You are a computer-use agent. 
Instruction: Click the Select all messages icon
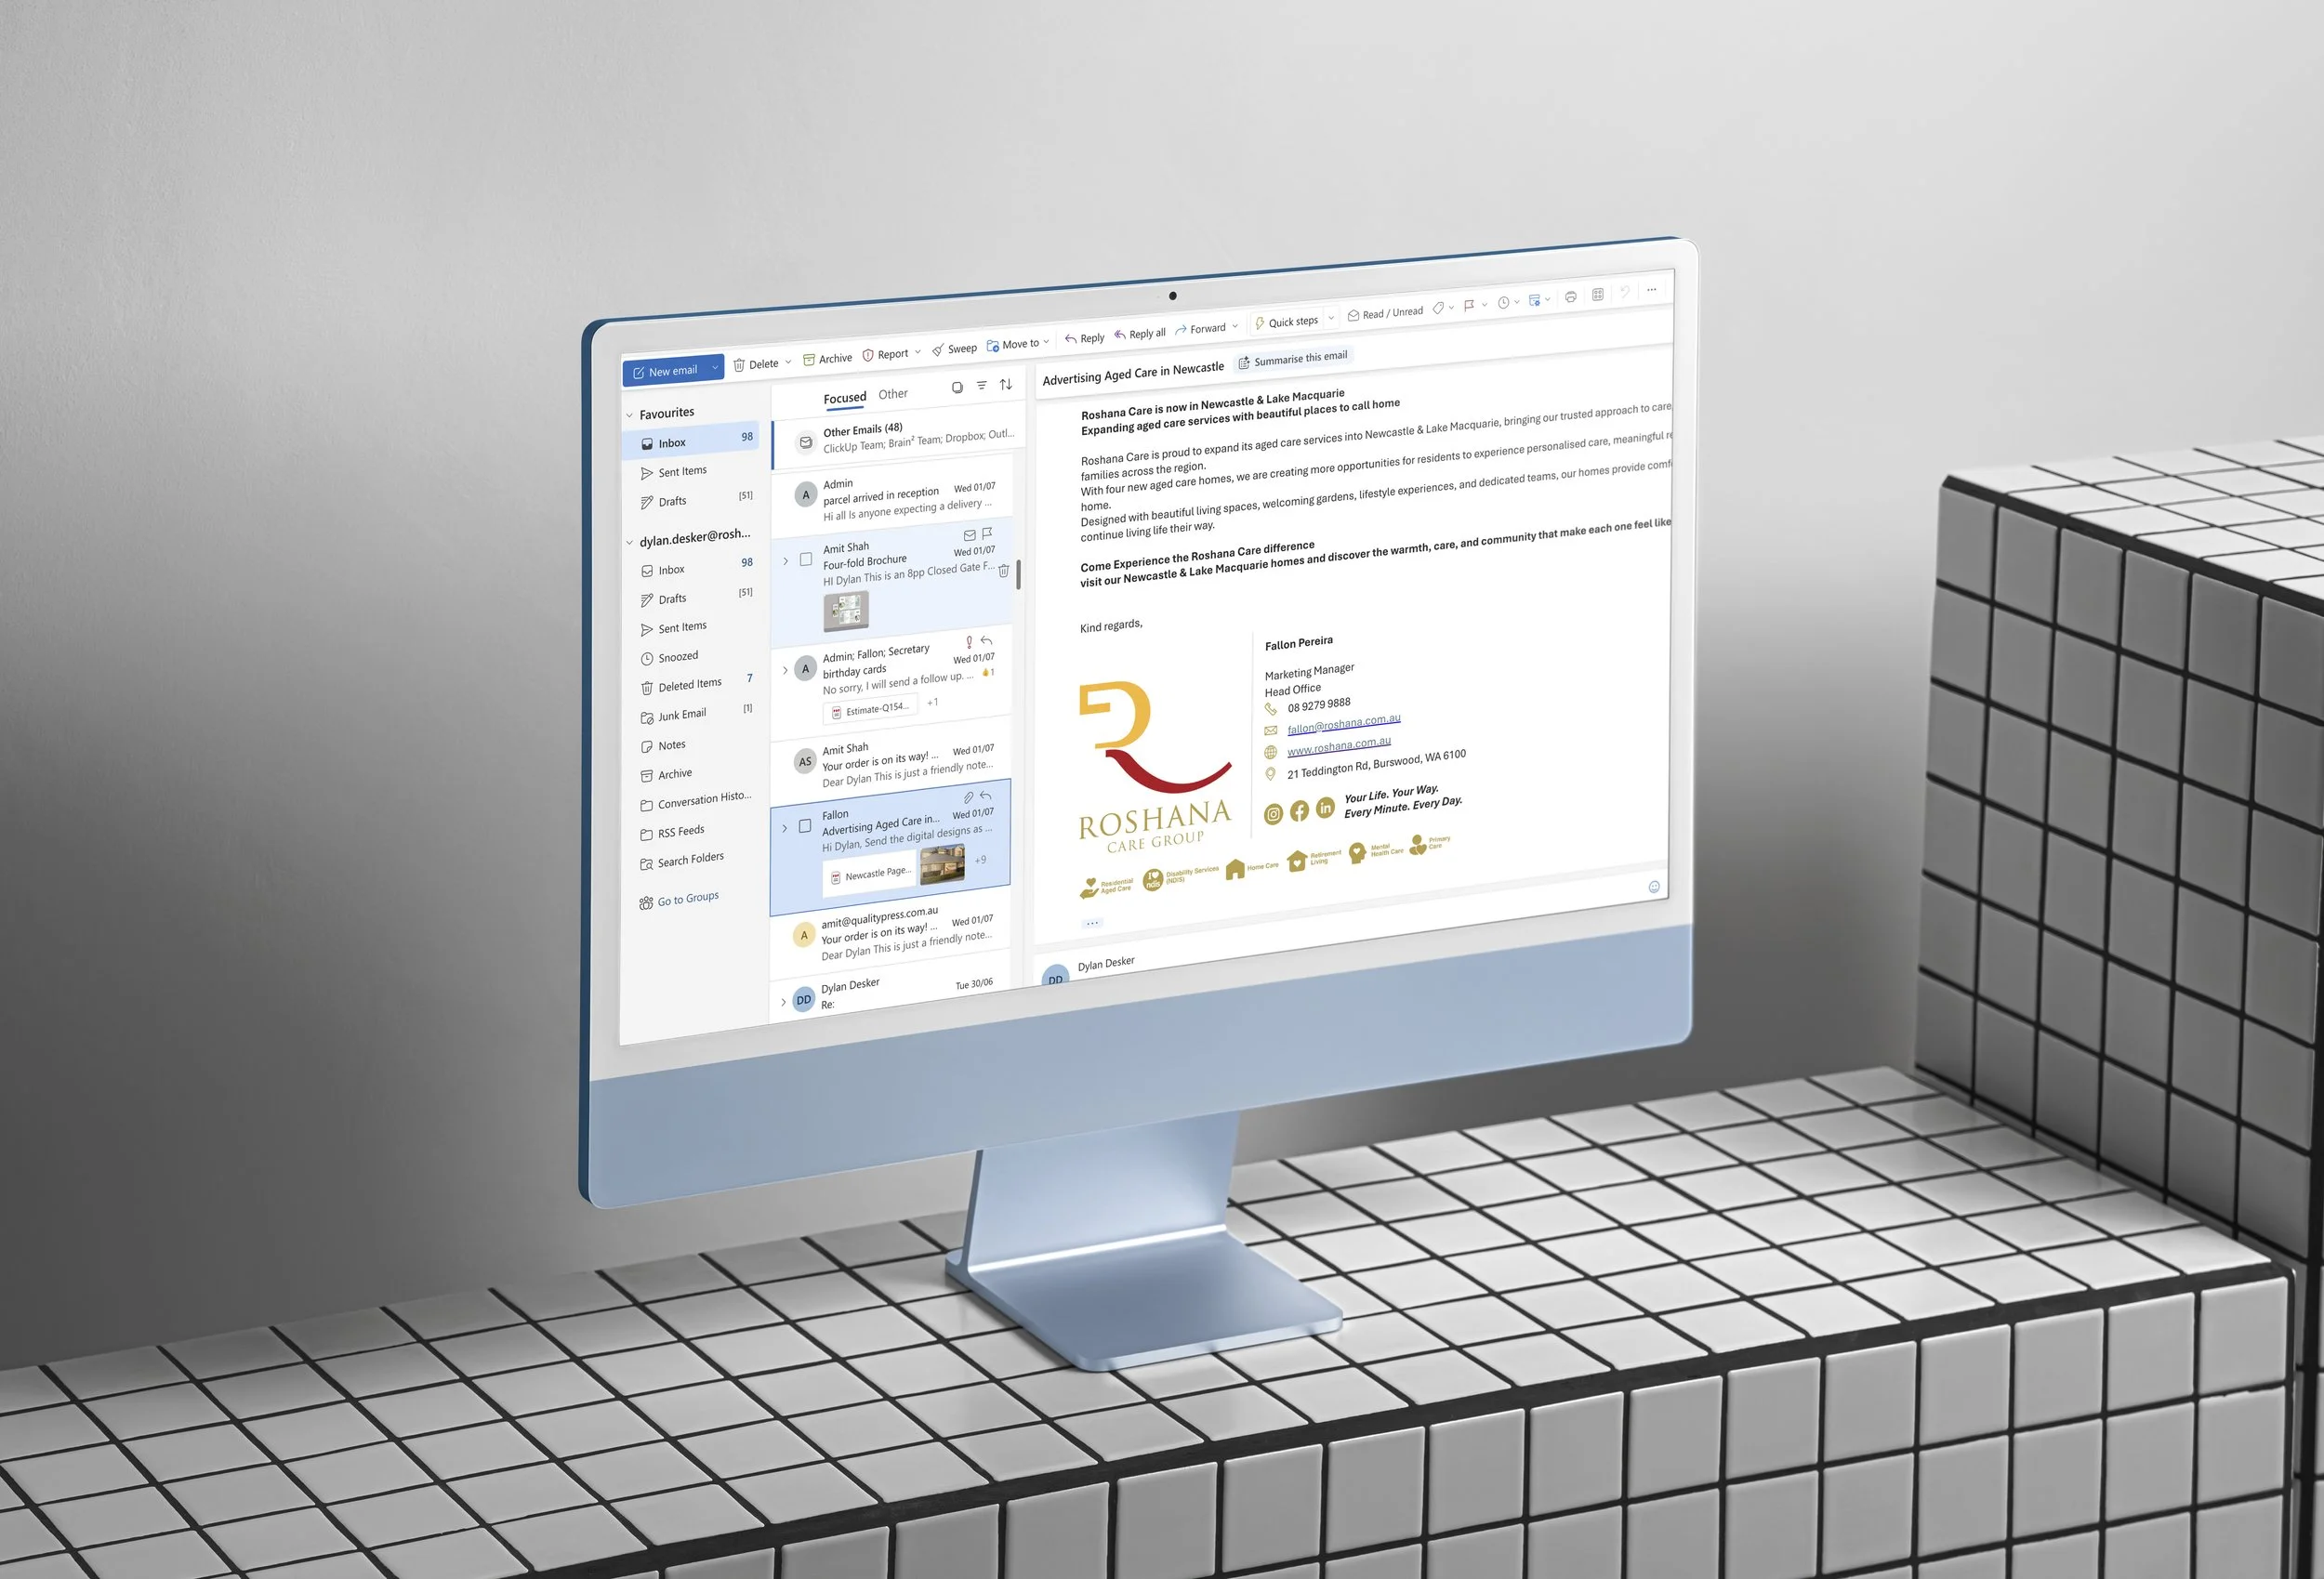pyautogui.click(x=957, y=387)
